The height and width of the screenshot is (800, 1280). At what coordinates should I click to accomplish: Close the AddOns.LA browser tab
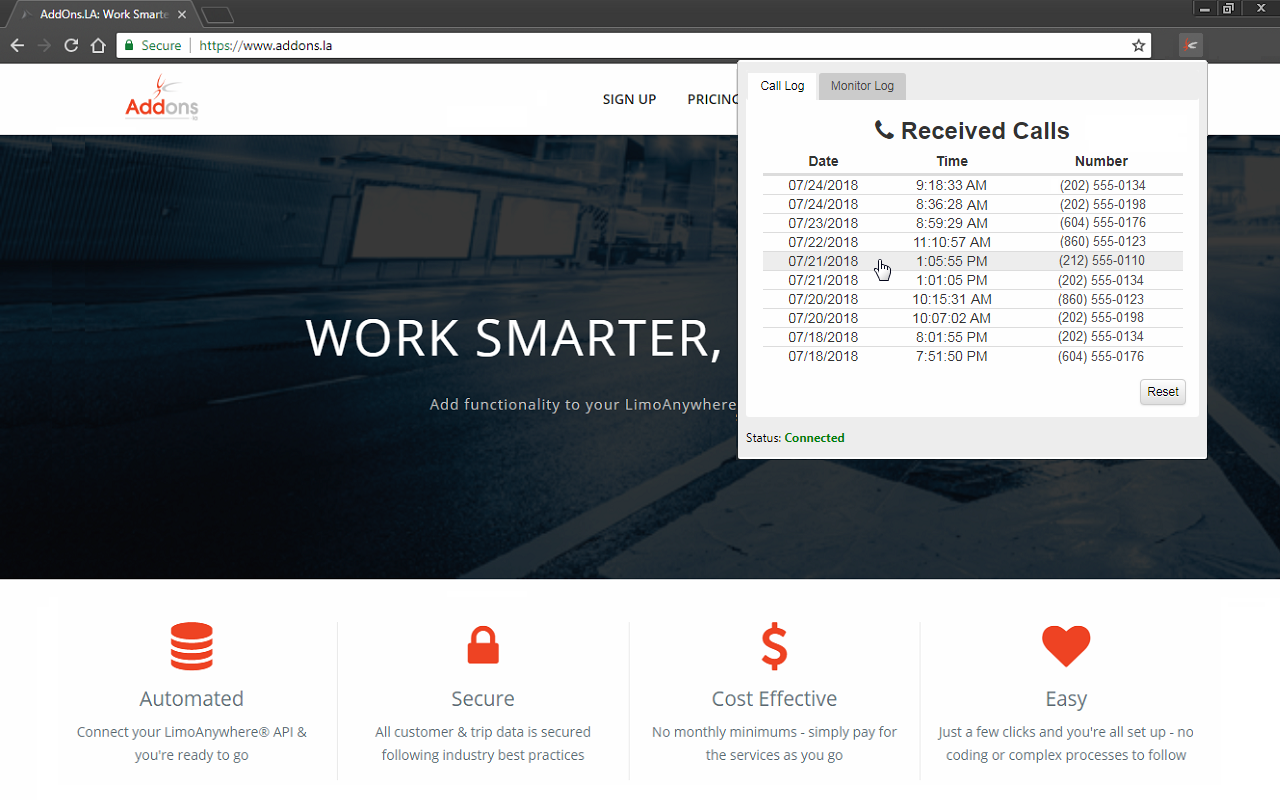pos(182,15)
